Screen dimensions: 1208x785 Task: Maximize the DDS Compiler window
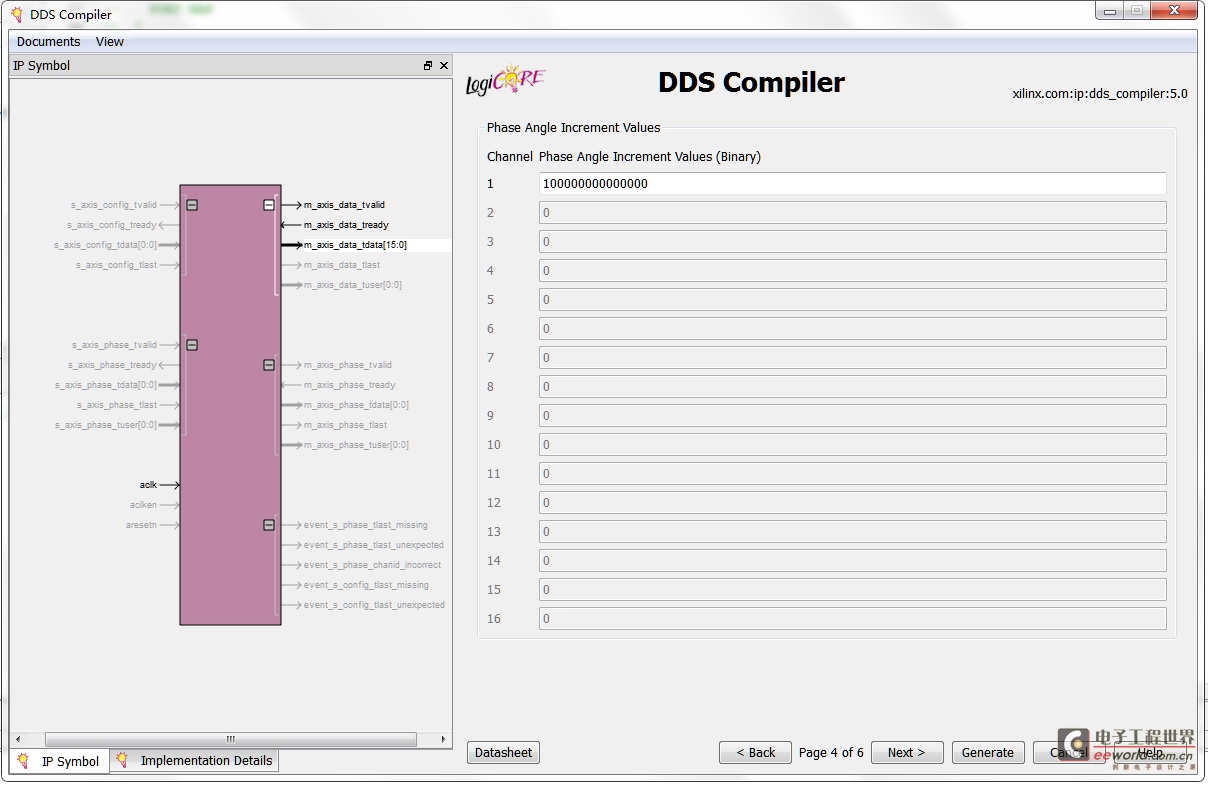pos(1136,10)
